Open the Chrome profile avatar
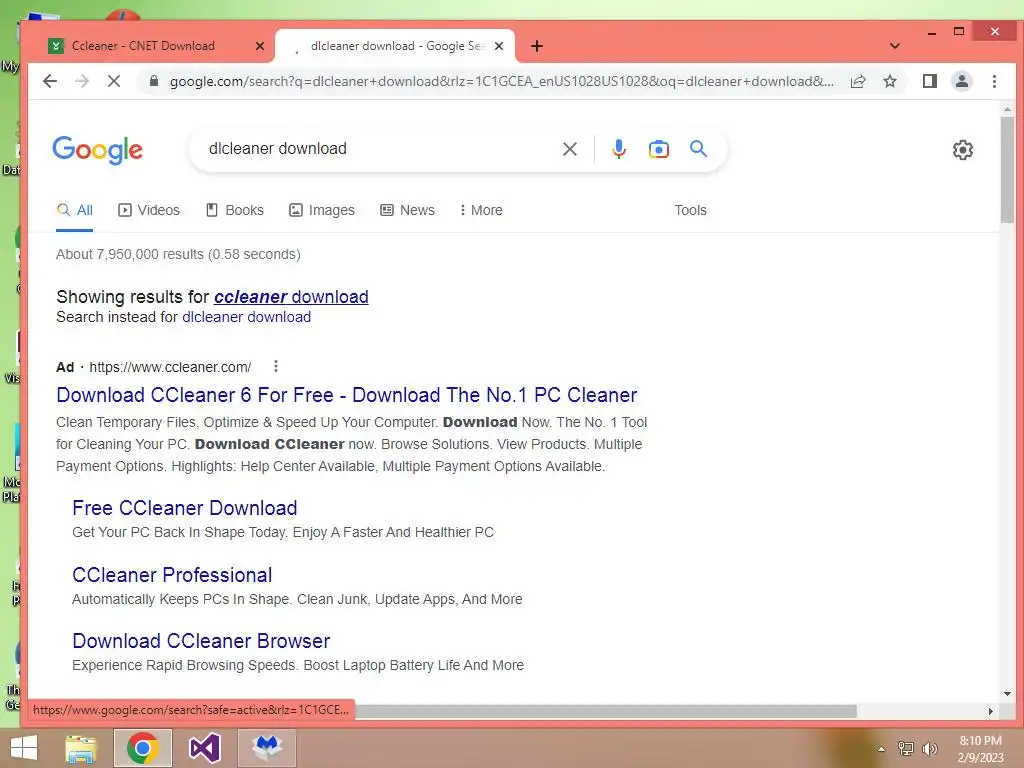 (962, 81)
